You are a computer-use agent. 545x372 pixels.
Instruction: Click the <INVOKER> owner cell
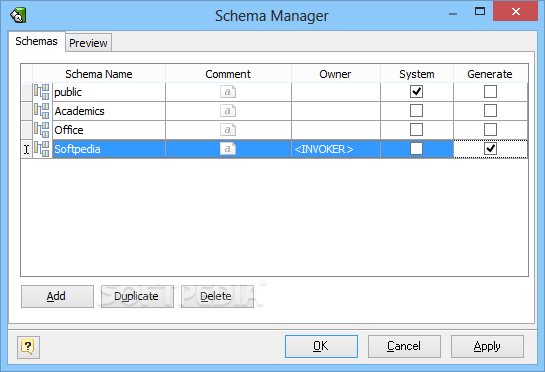point(336,149)
